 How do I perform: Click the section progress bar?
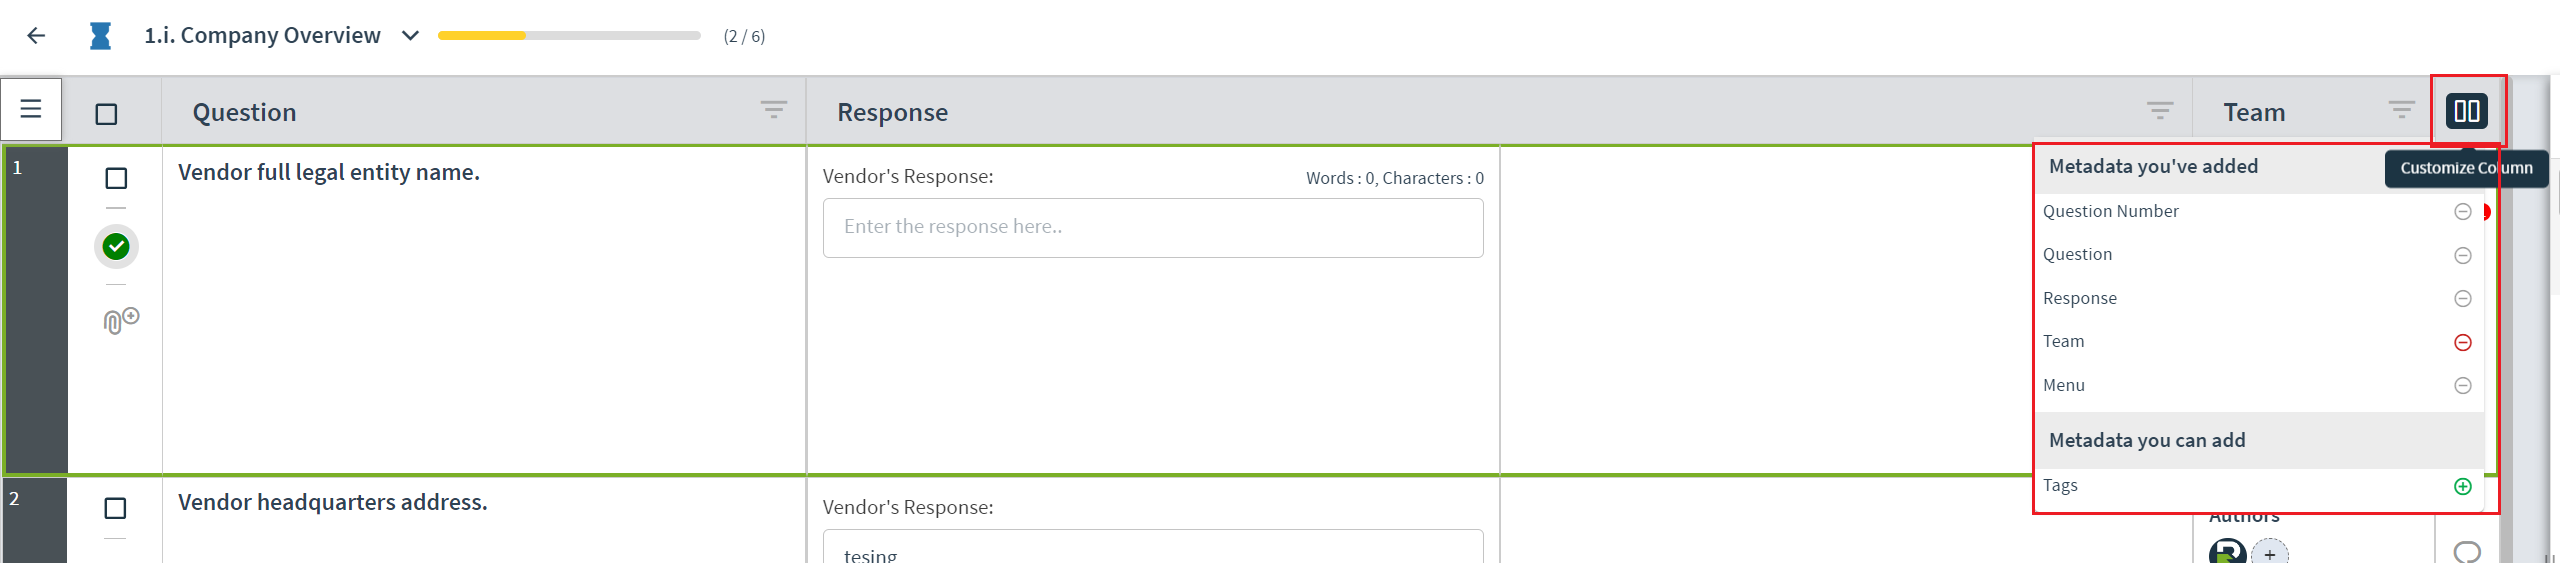pyautogui.click(x=569, y=36)
